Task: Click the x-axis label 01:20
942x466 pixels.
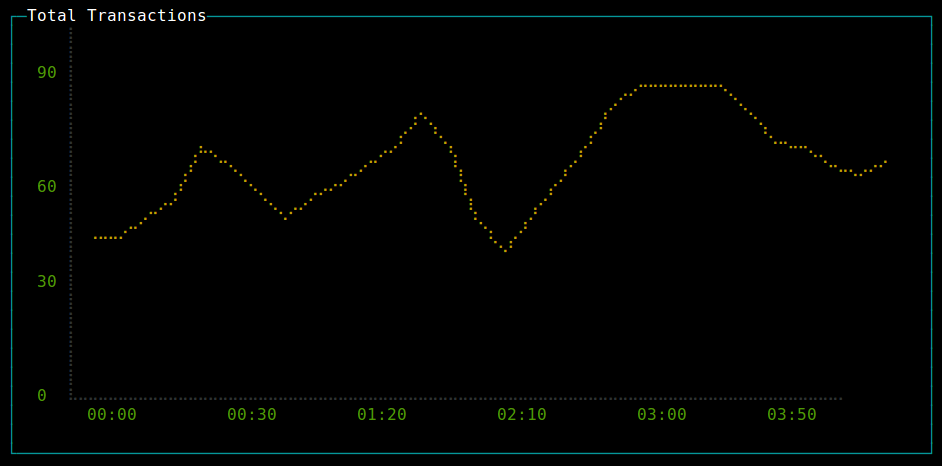Action: (x=381, y=414)
